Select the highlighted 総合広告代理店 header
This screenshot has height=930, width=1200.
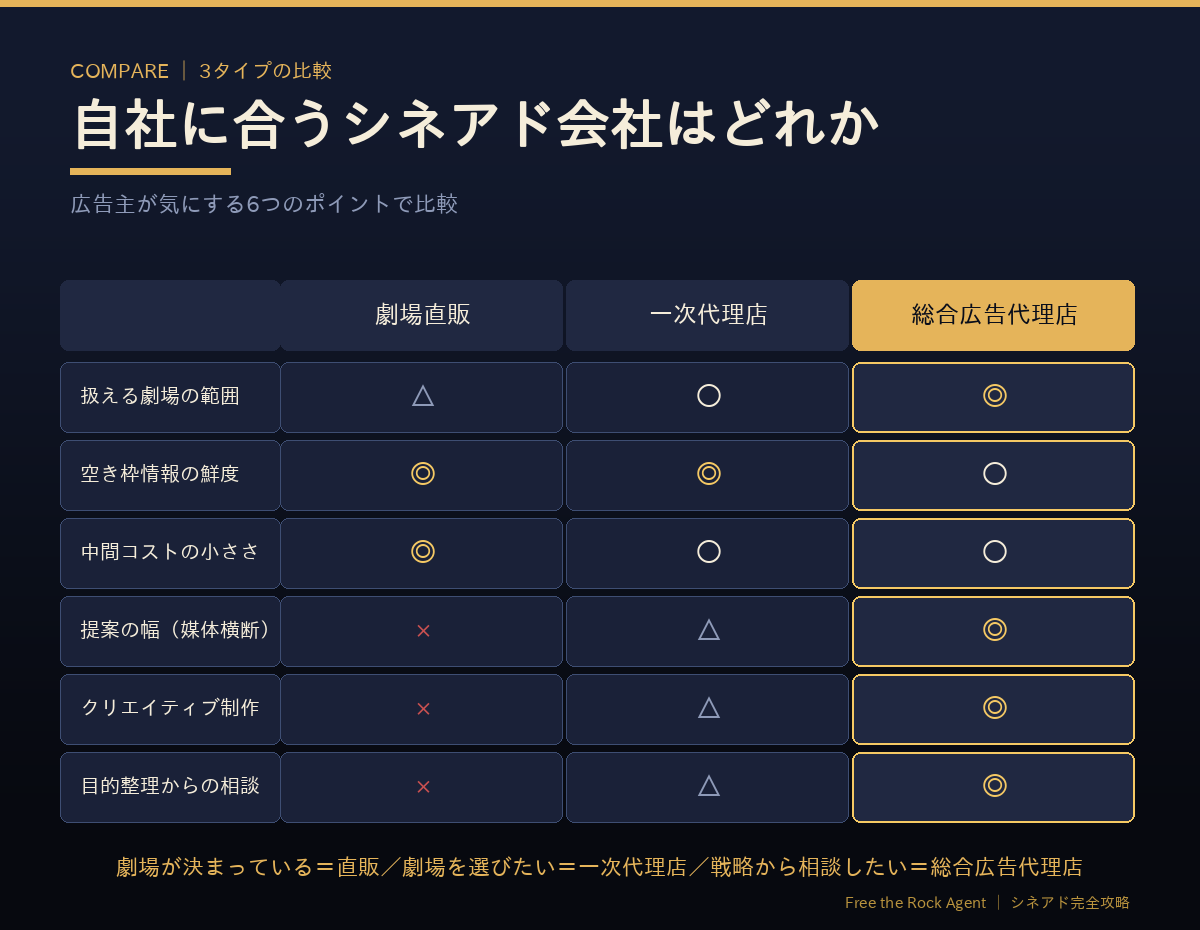pos(994,315)
